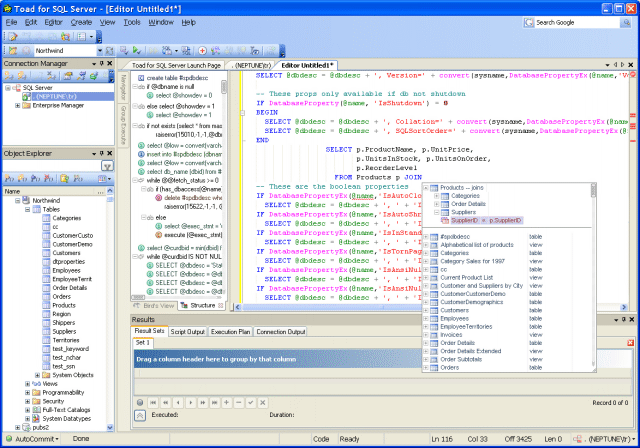Switch to Bird's View tab
This screenshot has height=448, width=640.
pos(155,306)
